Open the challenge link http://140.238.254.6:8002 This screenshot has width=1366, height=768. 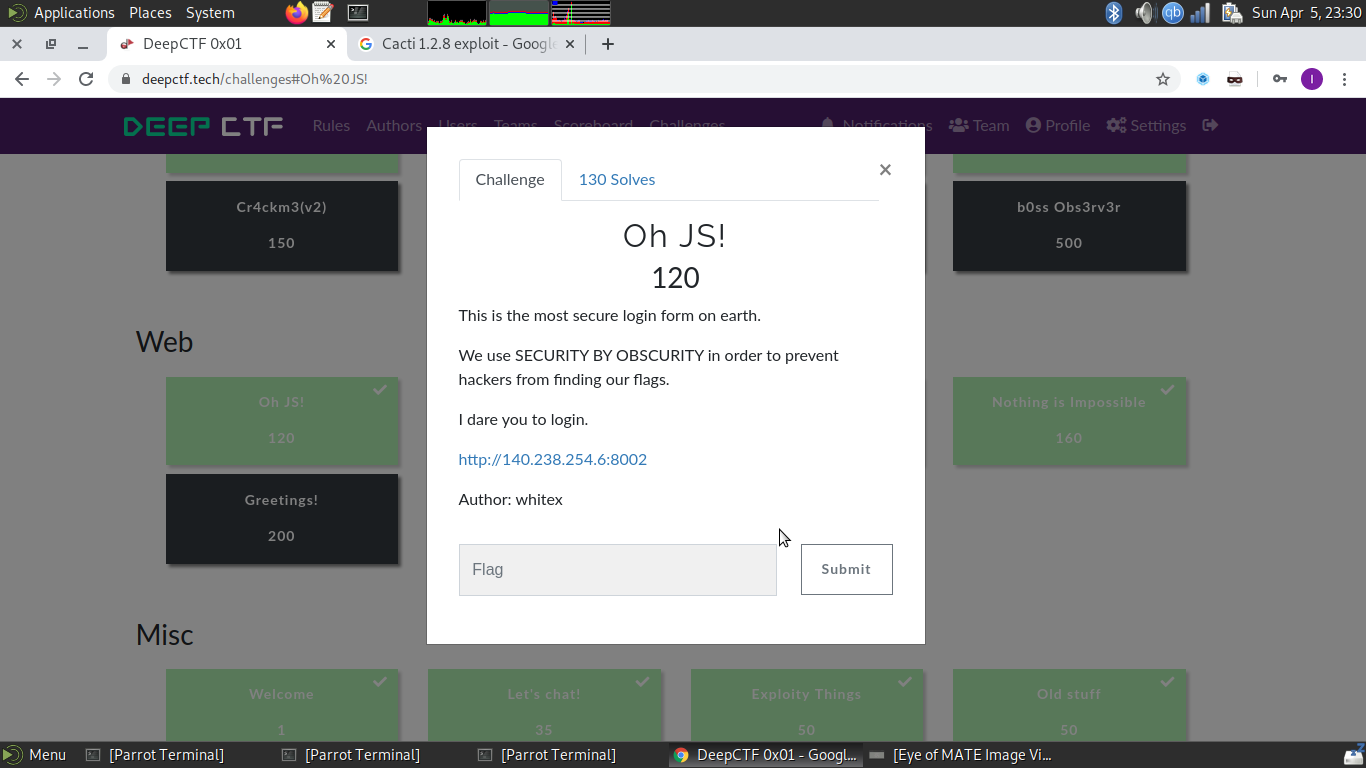click(552, 459)
